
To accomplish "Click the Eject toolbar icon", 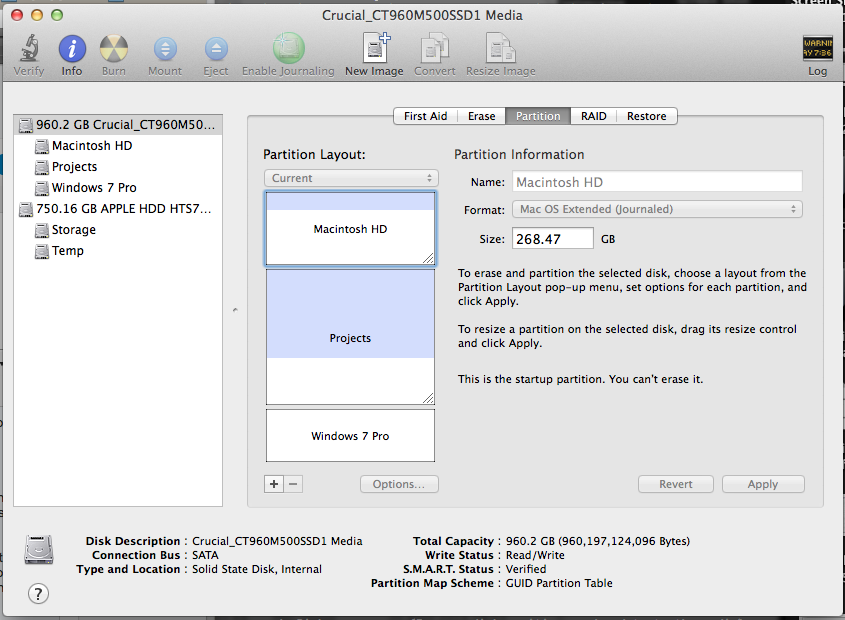I will pyautogui.click(x=214, y=48).
